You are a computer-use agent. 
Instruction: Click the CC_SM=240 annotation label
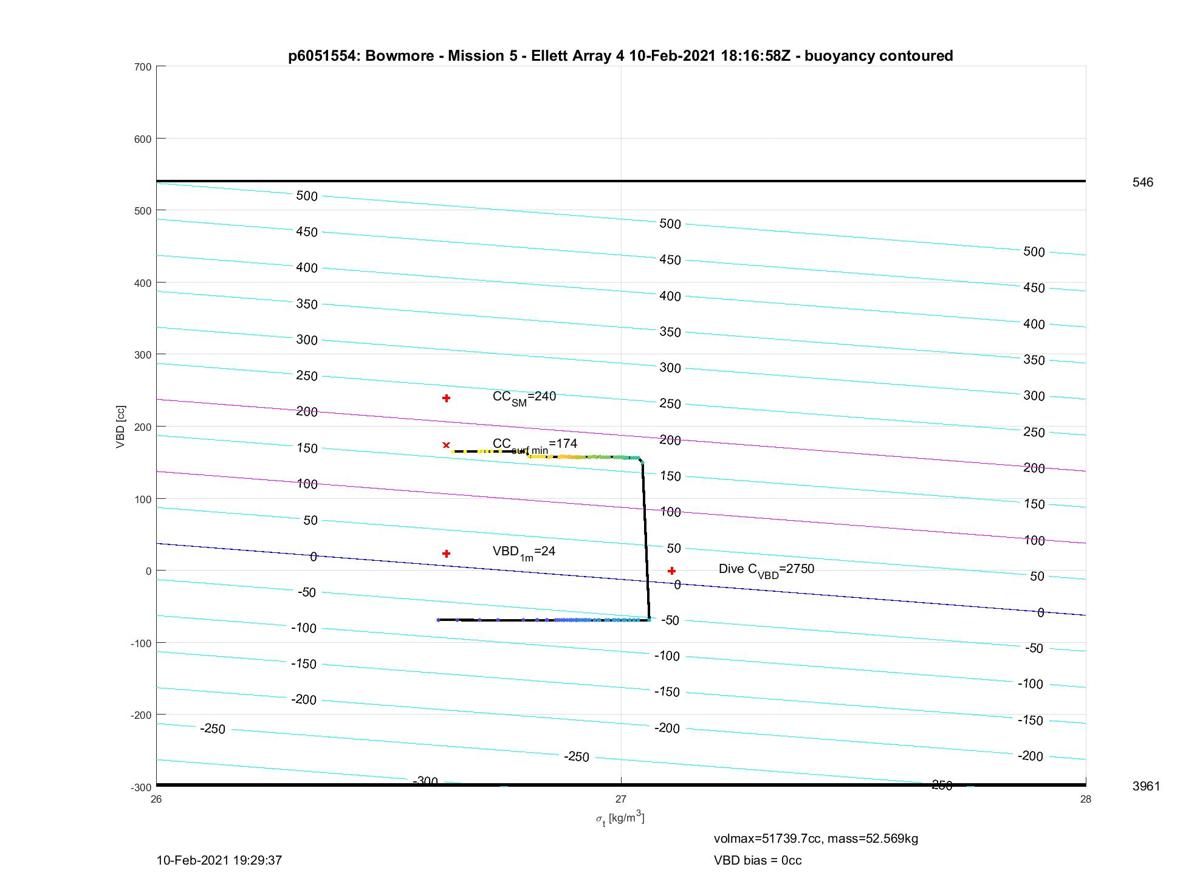point(524,397)
